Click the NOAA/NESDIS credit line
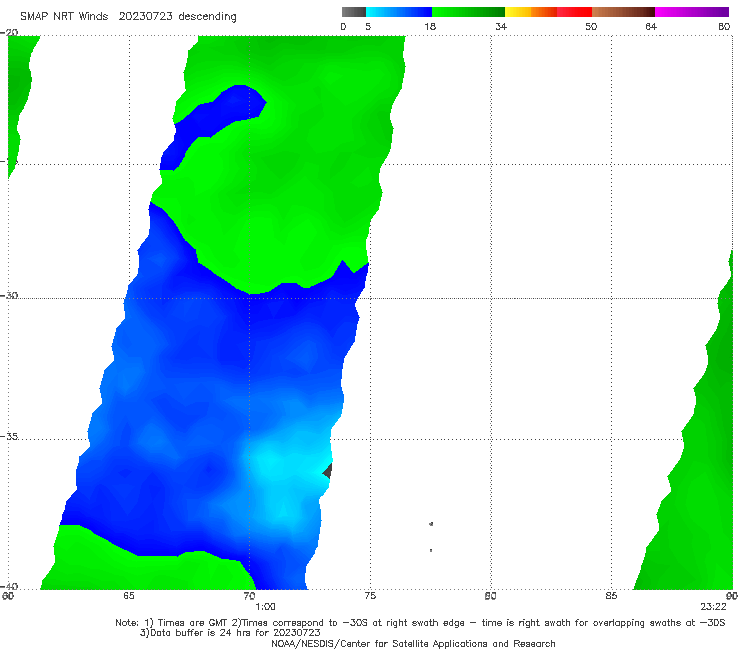Image resolution: width=740 pixels, height=650 pixels. click(413, 643)
